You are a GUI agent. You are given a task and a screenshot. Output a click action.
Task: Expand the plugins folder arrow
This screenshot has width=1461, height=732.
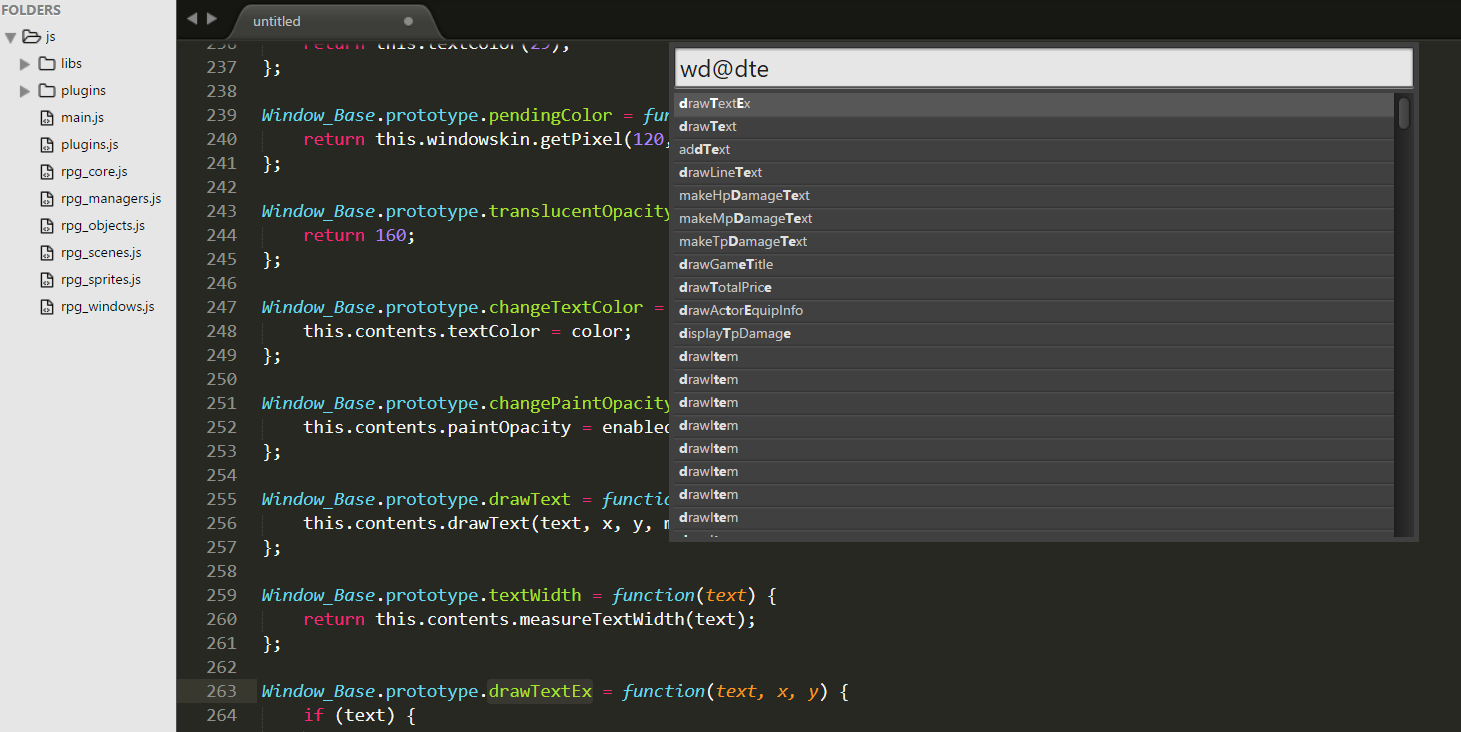pos(25,91)
